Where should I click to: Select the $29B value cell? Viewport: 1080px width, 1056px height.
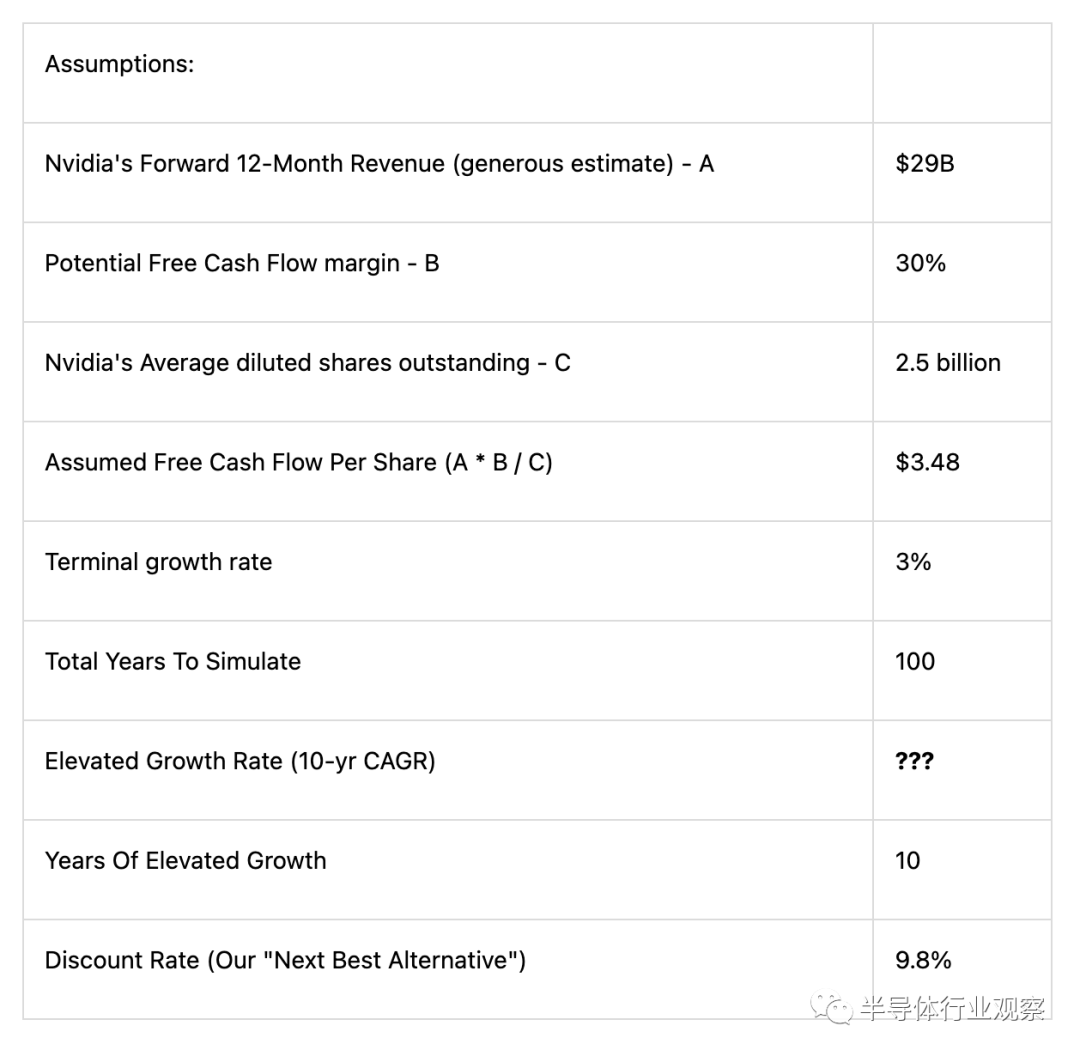(x=925, y=164)
